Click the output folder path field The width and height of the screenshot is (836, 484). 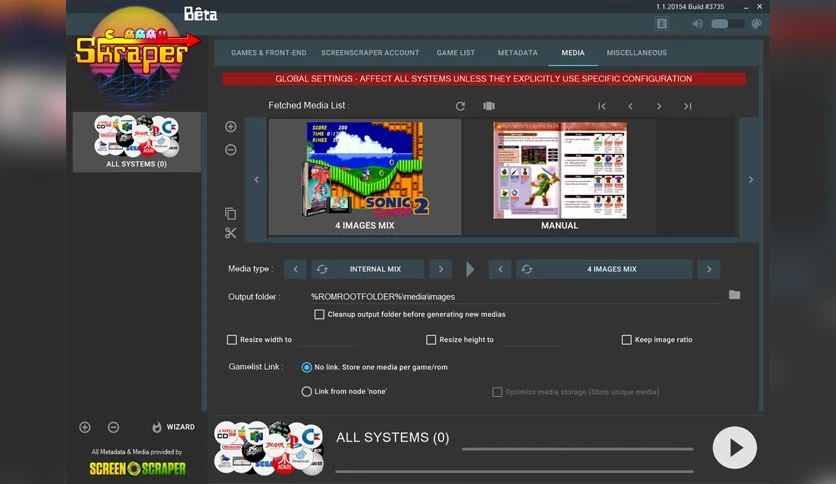click(516, 297)
